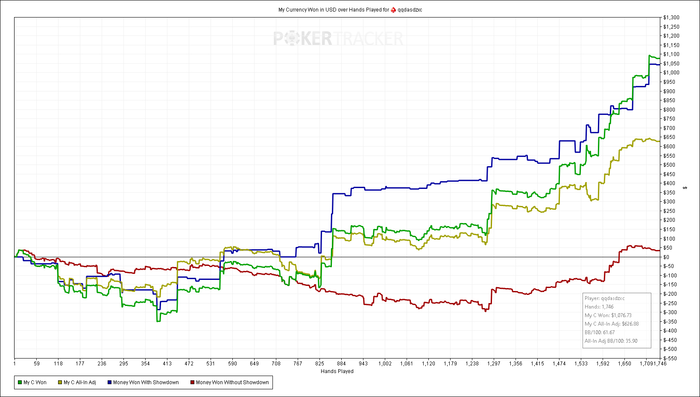Click the $750 y-axis tick label

coord(669,119)
